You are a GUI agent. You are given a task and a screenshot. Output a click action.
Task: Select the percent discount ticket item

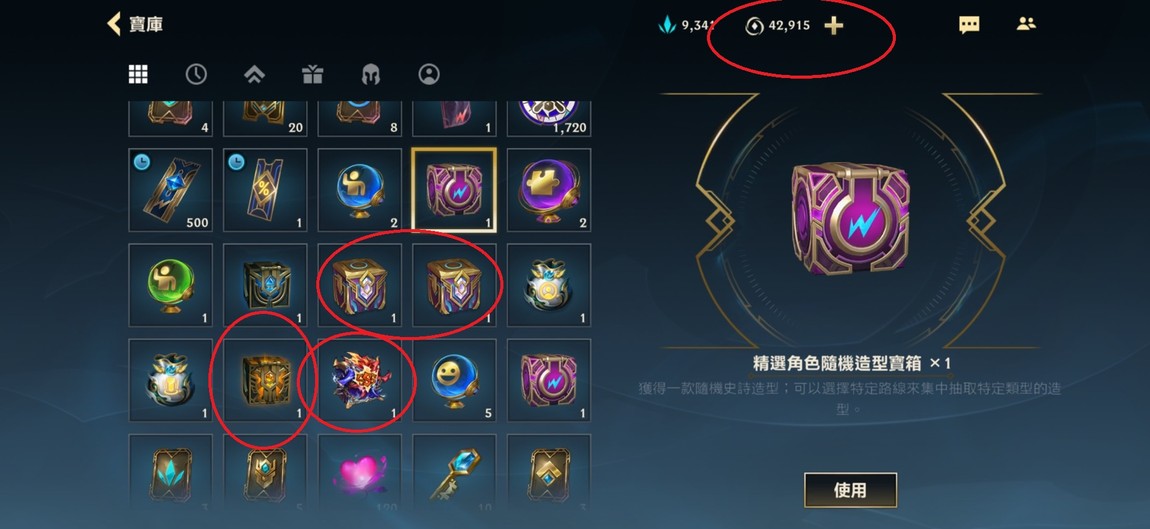[265, 190]
